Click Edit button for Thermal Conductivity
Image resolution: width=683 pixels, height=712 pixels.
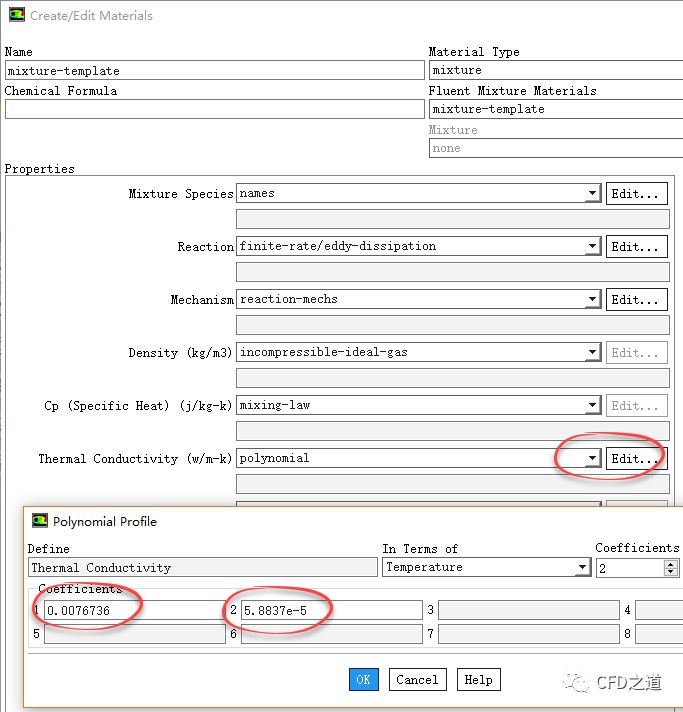coord(636,459)
